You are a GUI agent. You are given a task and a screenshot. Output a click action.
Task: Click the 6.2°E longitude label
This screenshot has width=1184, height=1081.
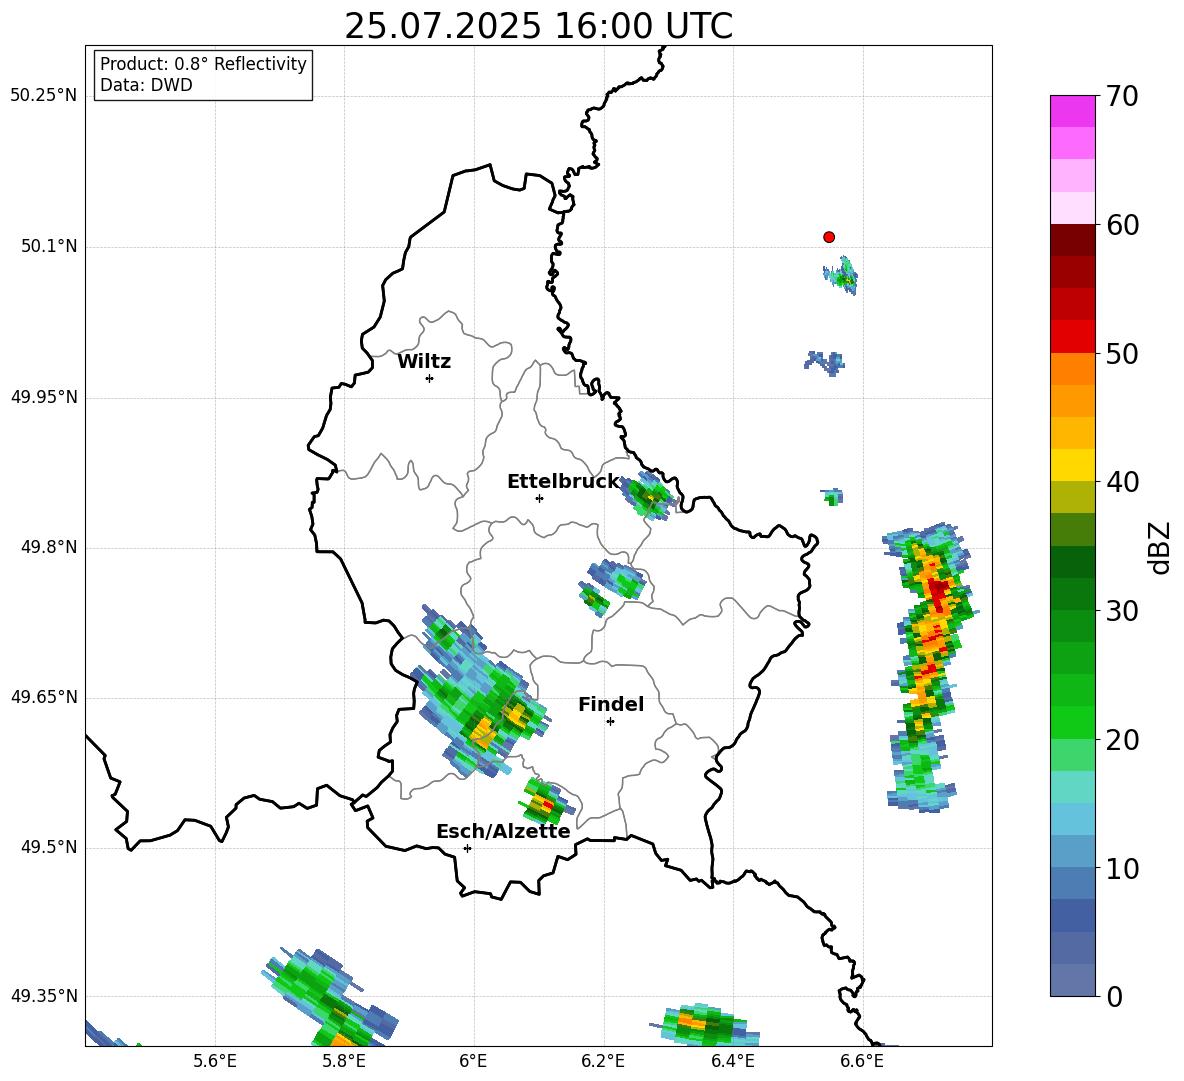point(603,1061)
